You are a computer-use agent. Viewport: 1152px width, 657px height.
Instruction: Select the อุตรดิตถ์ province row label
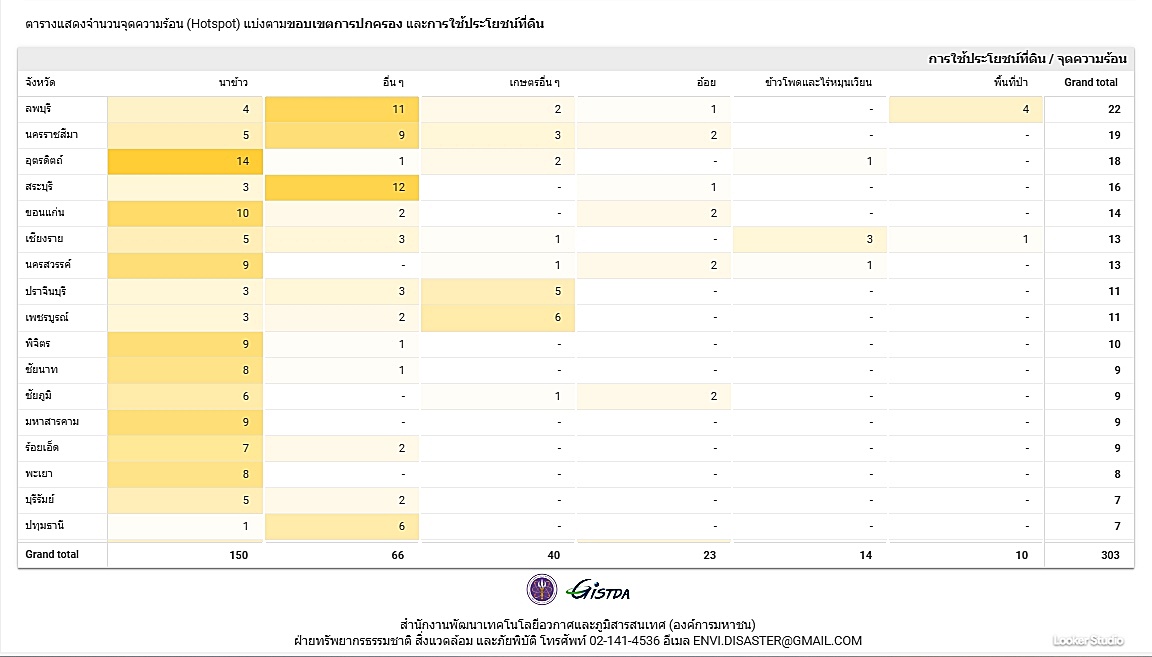(44, 161)
